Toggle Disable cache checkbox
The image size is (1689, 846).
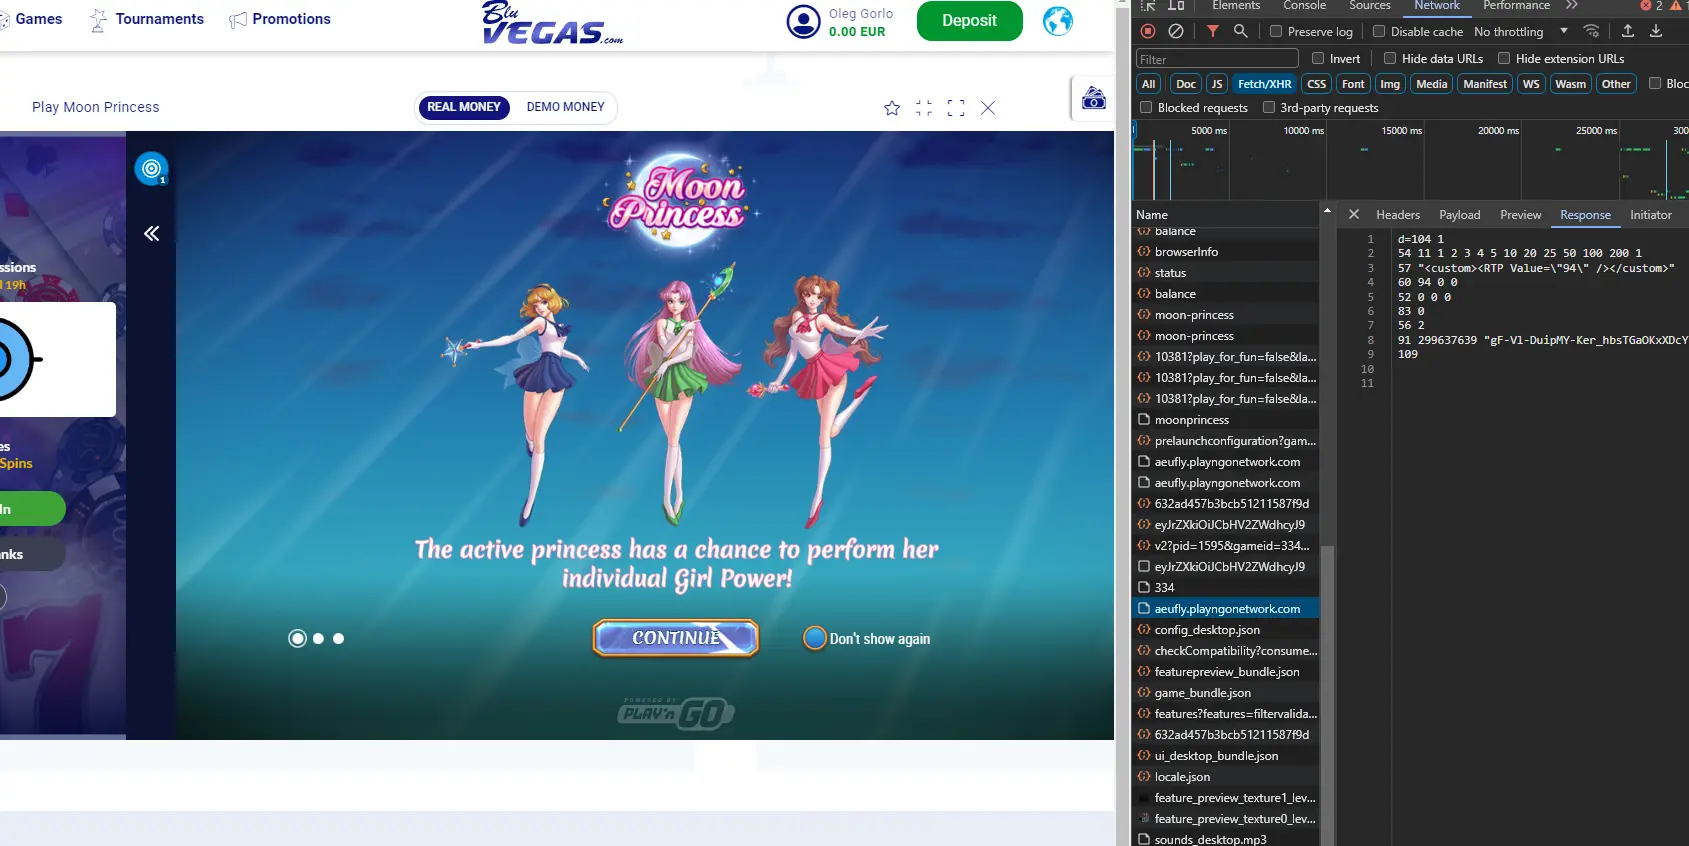click(1379, 31)
